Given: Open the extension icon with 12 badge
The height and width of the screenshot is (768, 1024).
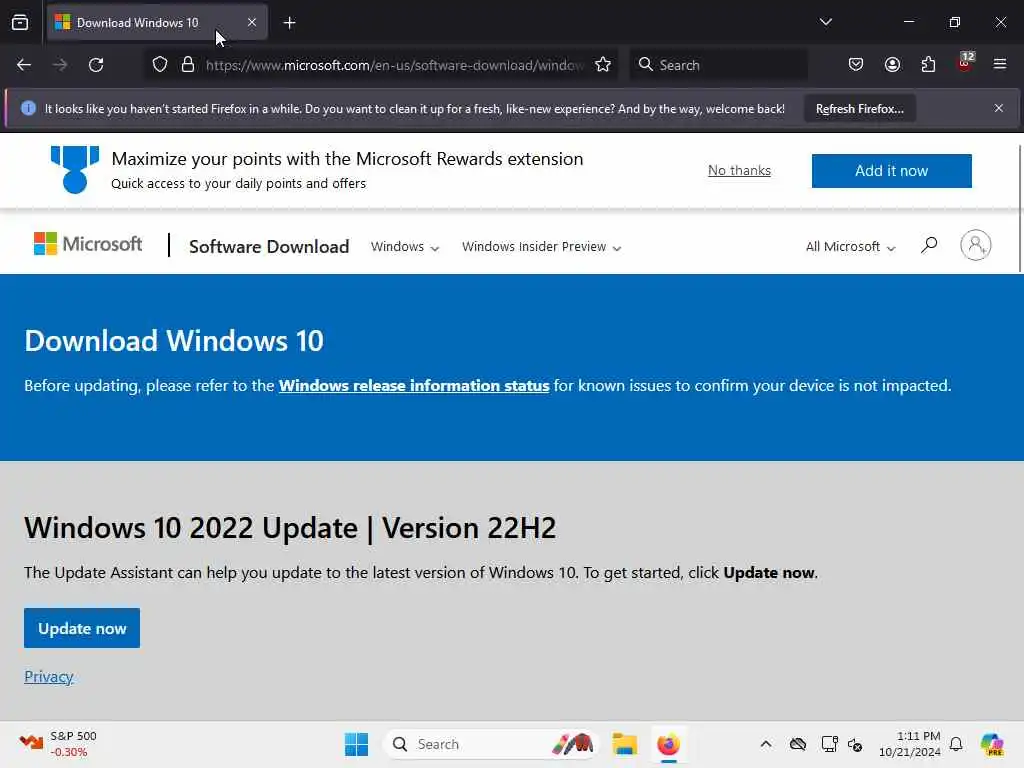Looking at the screenshot, I should click(x=965, y=63).
